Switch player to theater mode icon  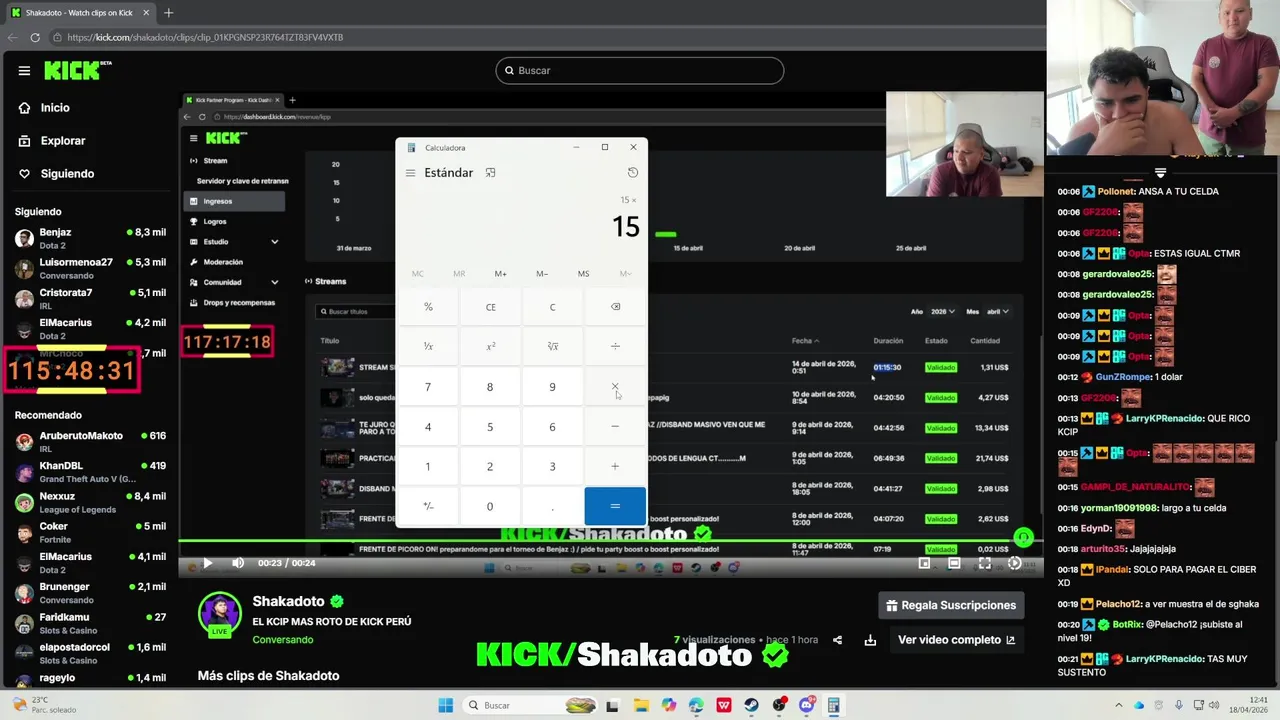954,563
